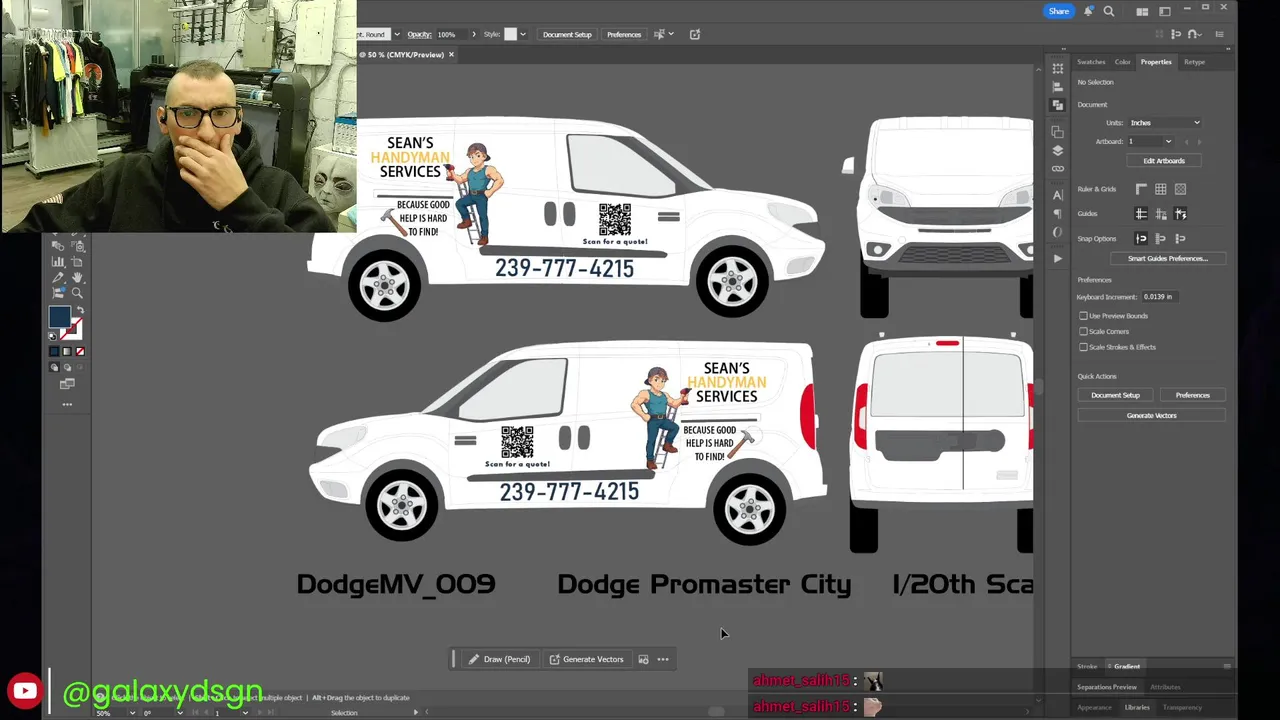
Task: Open the Links panel icon in dock
Action: [x=1058, y=168]
